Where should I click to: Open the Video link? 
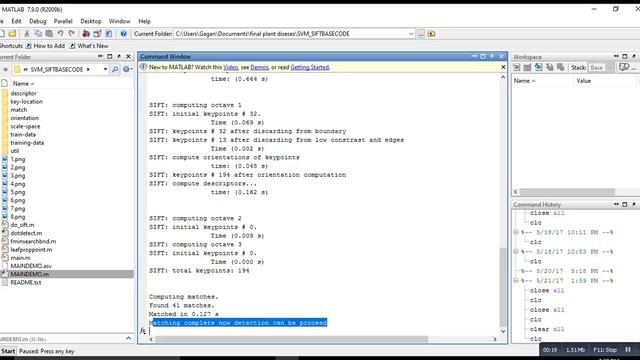click(231, 67)
